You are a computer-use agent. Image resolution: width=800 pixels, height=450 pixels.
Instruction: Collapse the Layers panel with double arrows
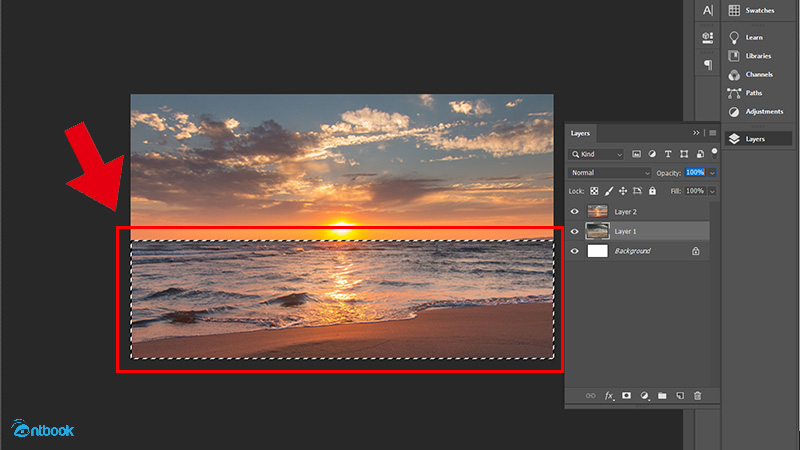coord(696,133)
